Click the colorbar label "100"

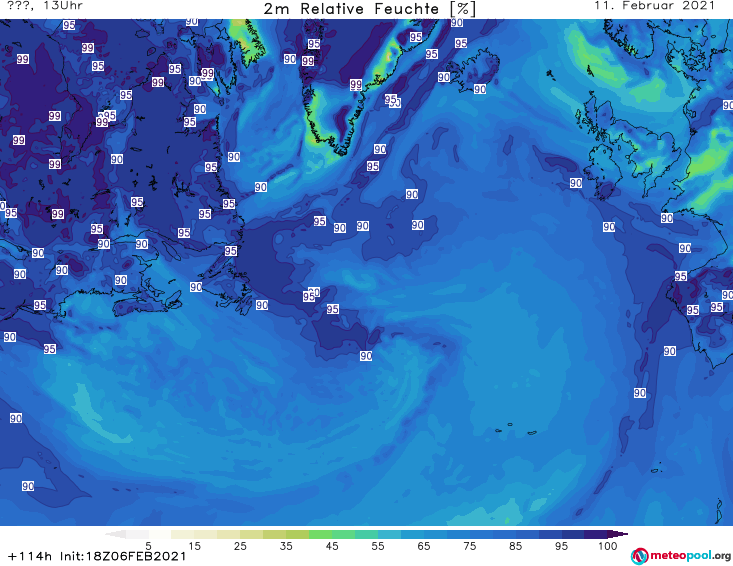(x=607, y=546)
